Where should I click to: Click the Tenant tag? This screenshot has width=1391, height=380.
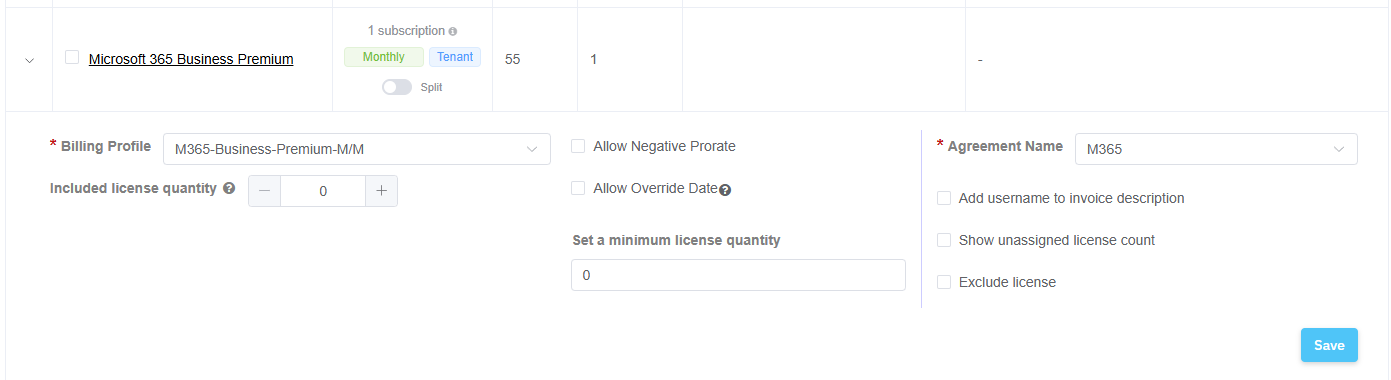coord(455,57)
